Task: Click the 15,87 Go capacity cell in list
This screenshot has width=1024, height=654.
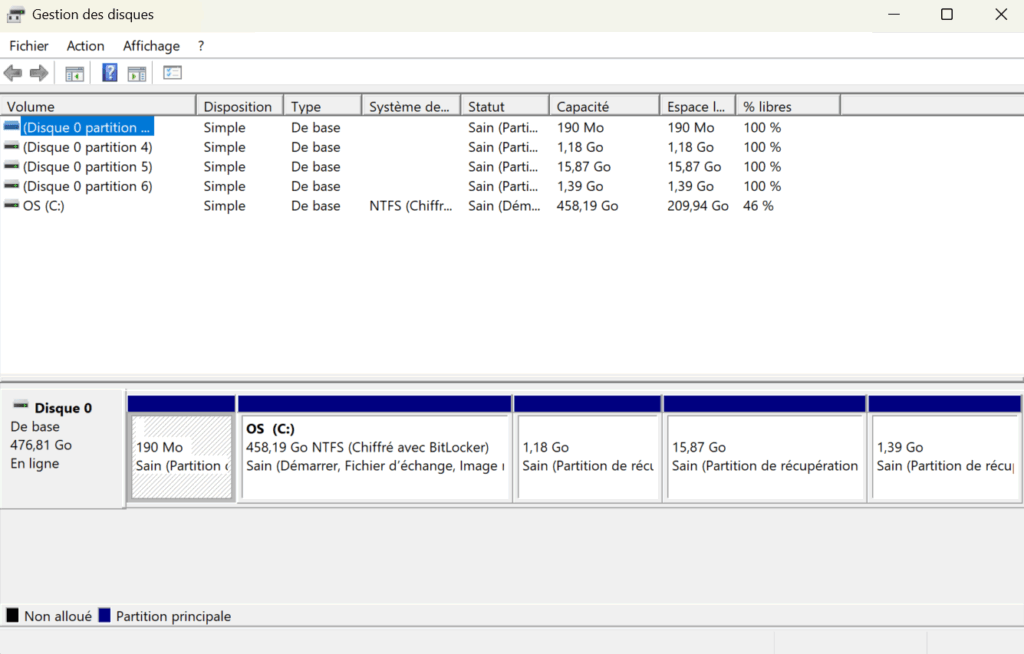Action: coord(584,167)
